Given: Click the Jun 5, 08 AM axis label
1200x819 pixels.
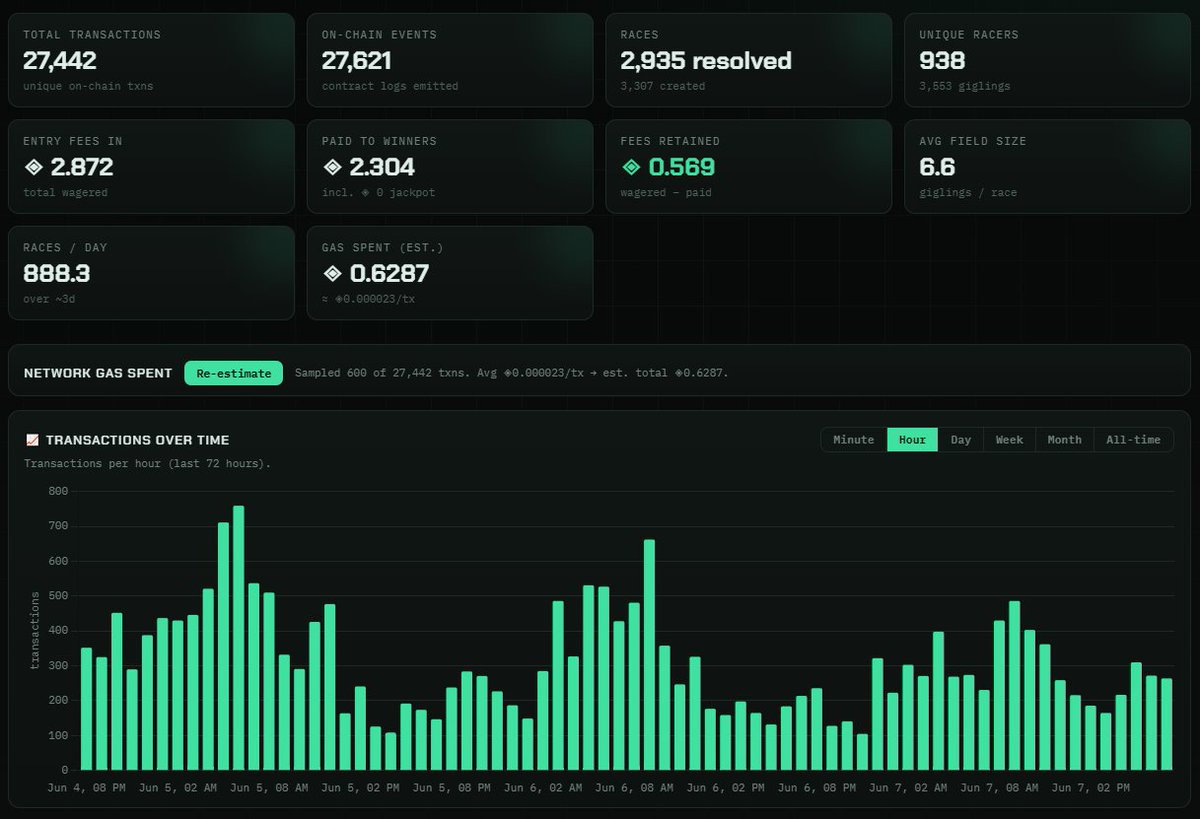Looking at the screenshot, I should tap(268, 789).
